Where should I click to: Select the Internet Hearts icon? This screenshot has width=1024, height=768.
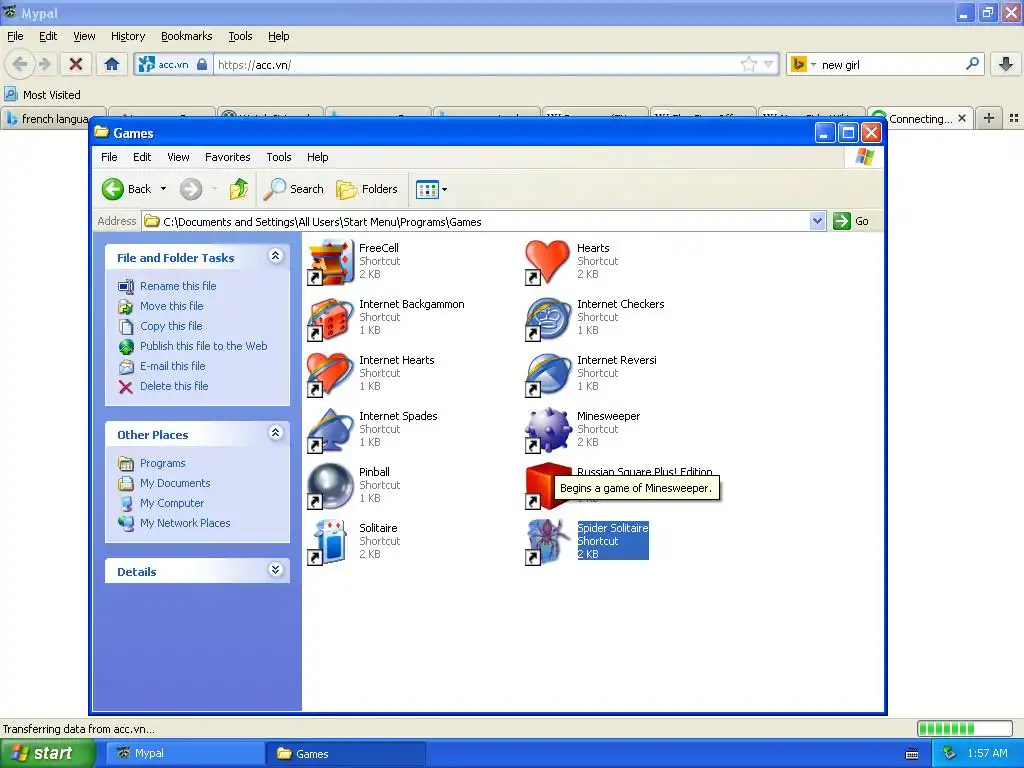click(x=330, y=375)
